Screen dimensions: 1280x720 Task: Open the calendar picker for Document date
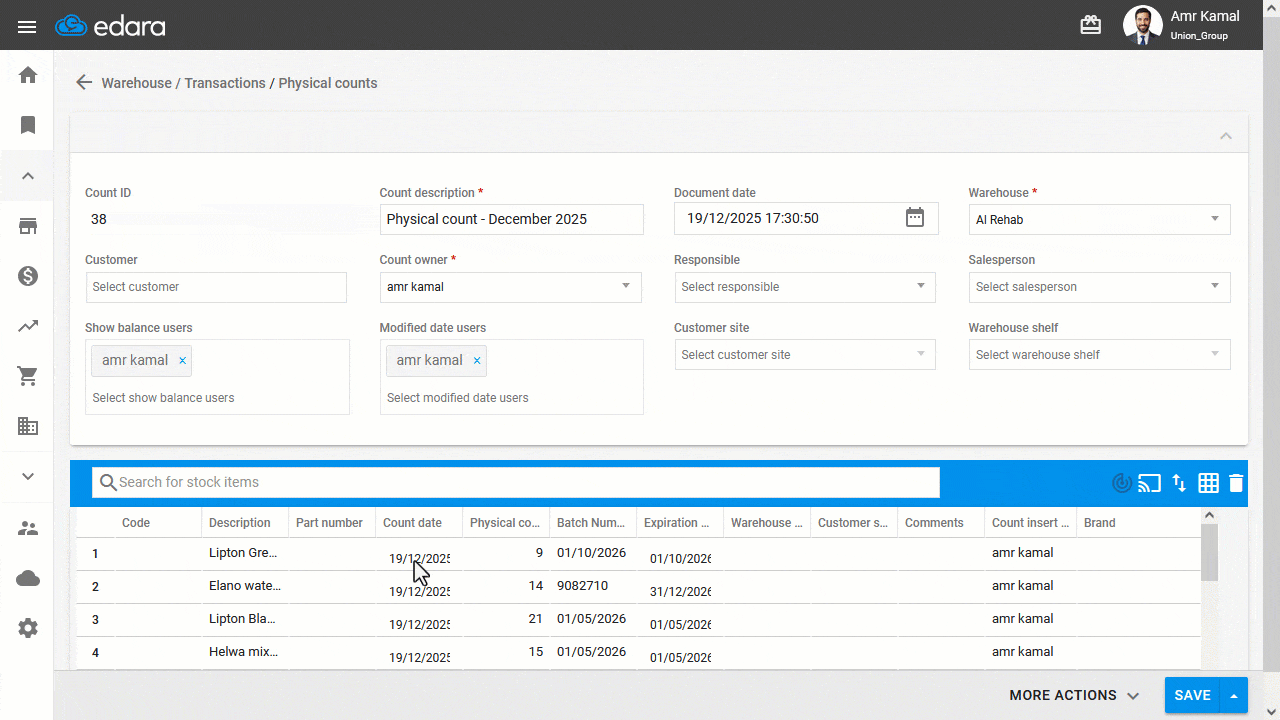click(x=915, y=218)
